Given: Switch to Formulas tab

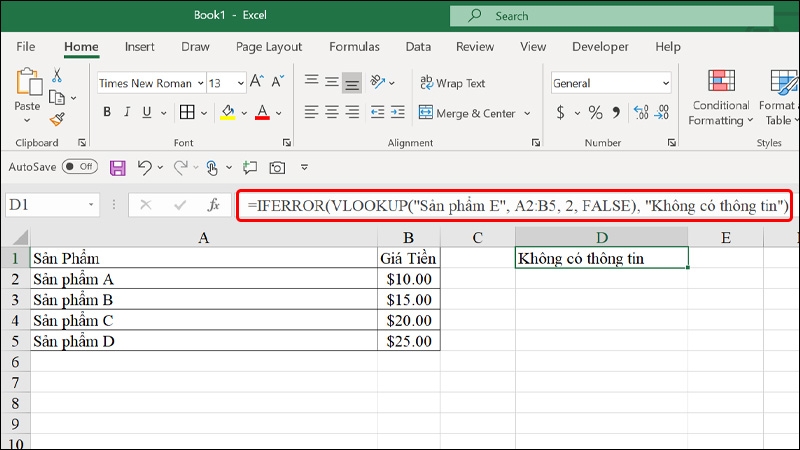Looking at the screenshot, I should click(x=354, y=47).
